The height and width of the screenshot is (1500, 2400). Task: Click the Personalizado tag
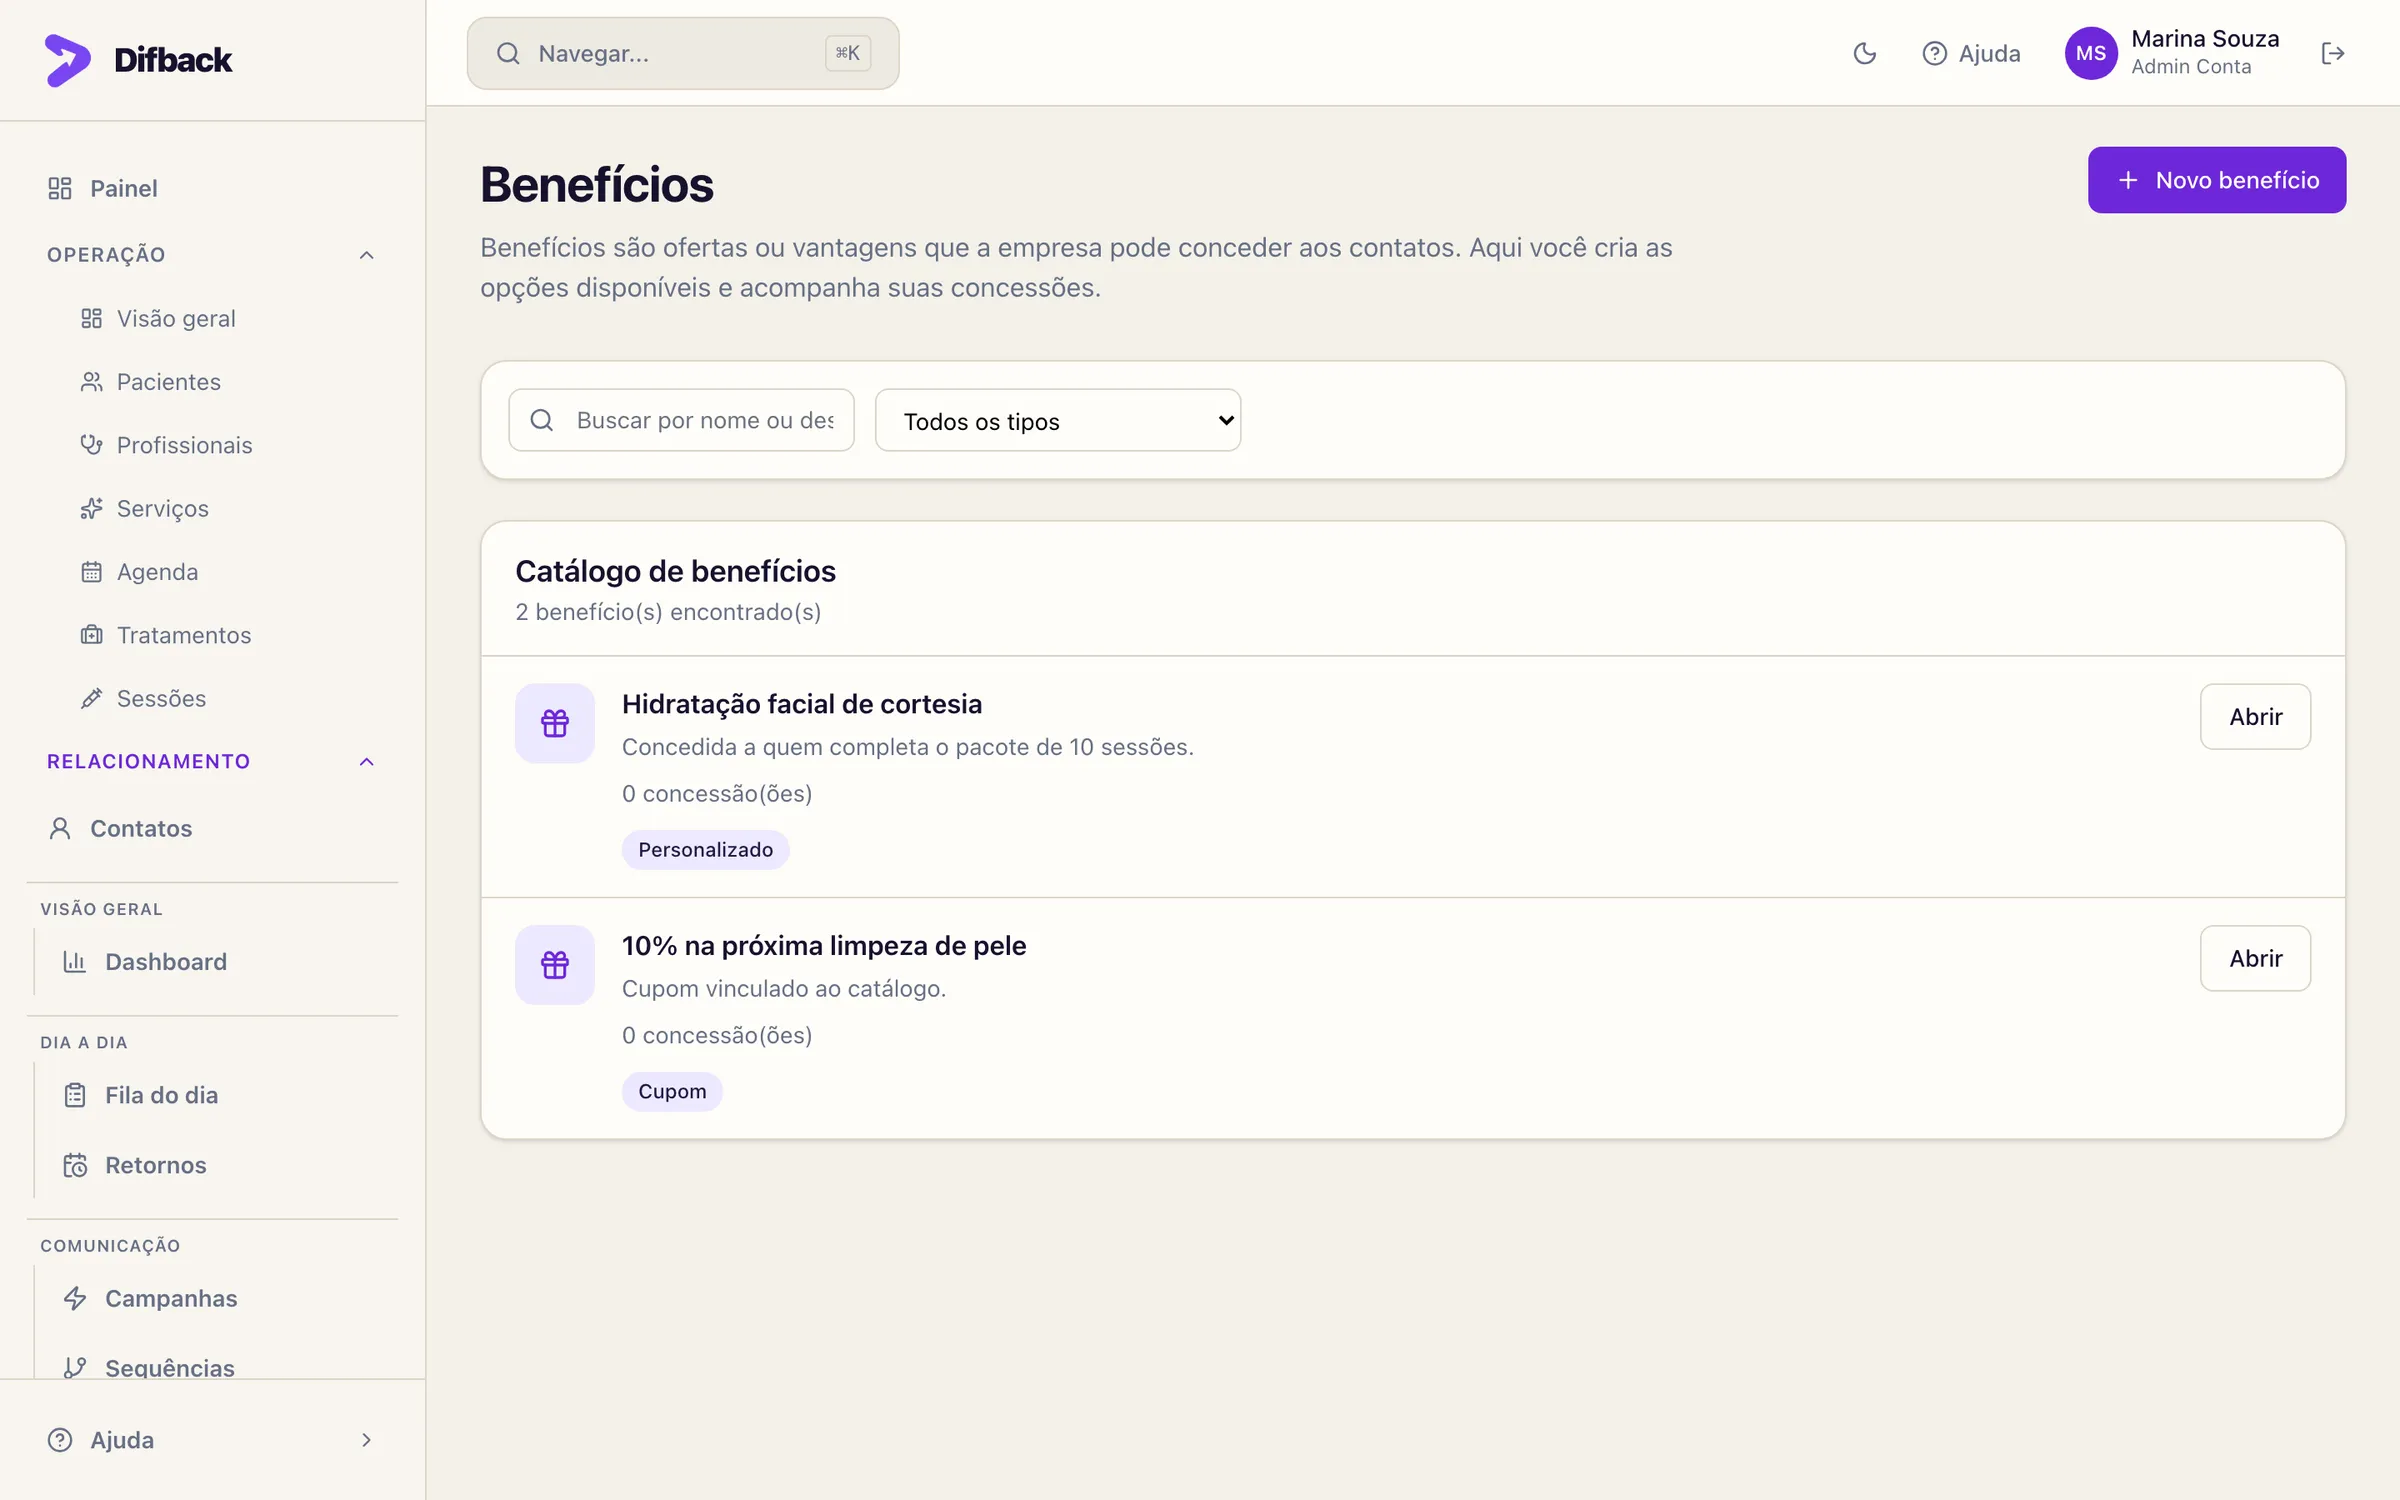(x=705, y=850)
